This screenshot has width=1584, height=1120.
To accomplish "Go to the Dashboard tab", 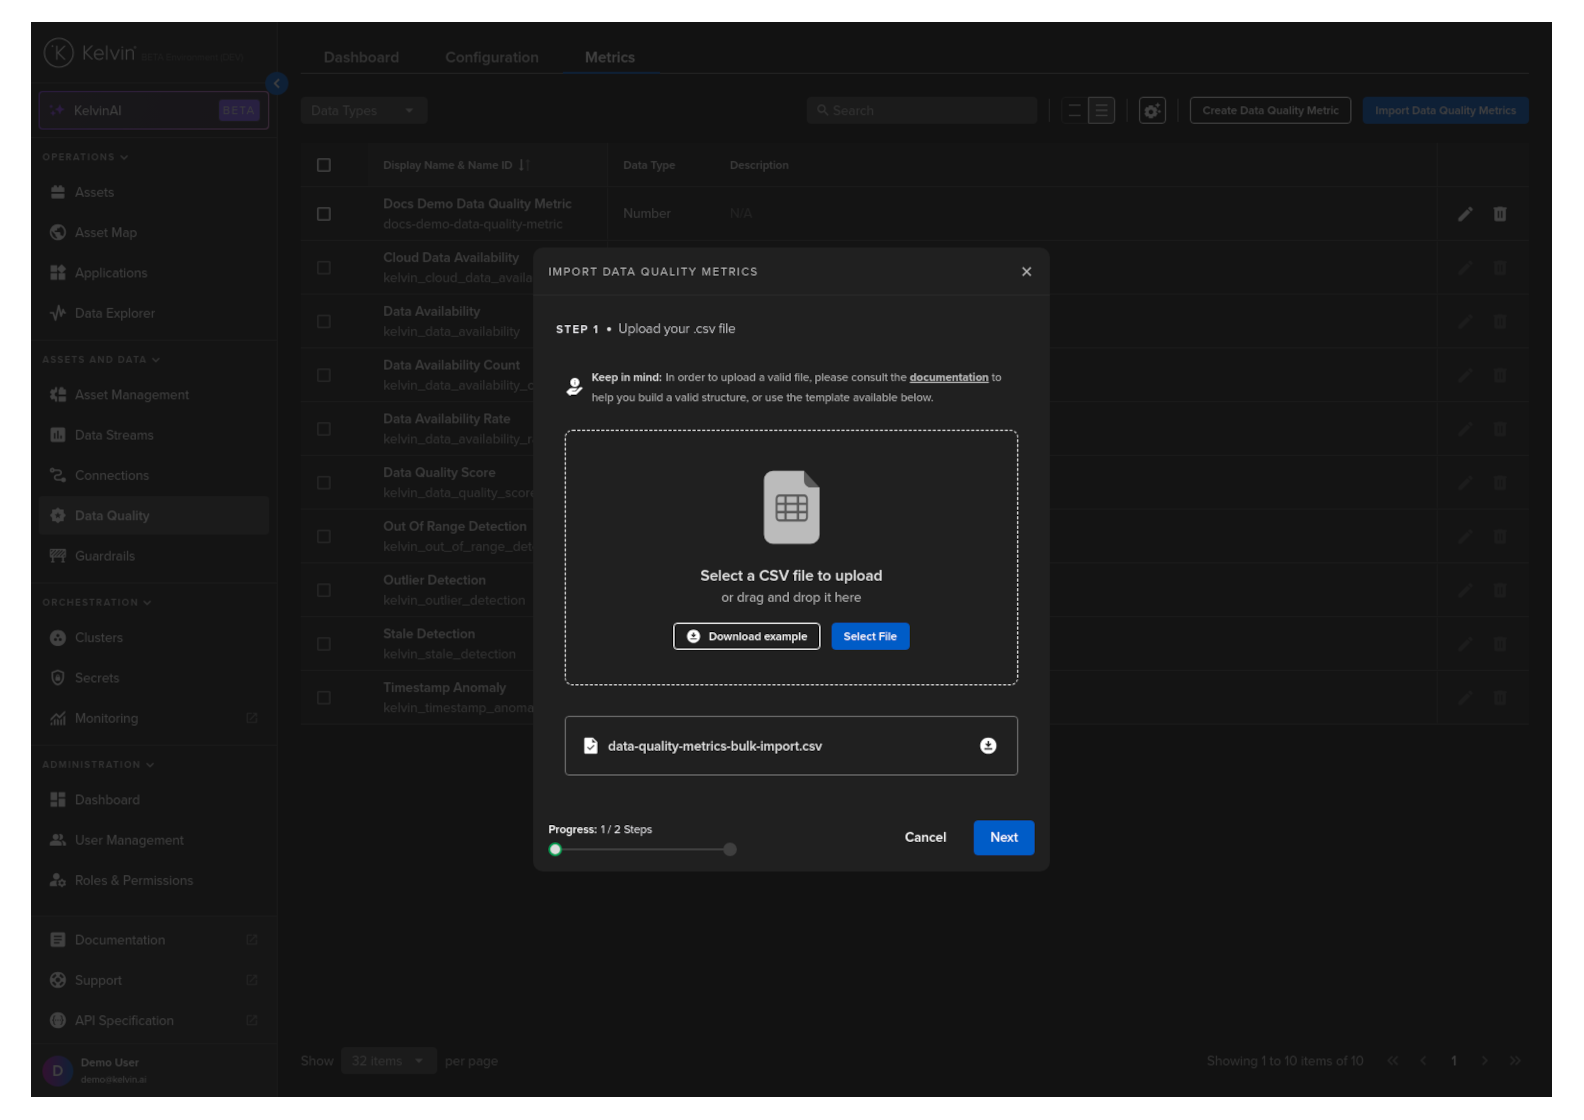I will coord(361,58).
